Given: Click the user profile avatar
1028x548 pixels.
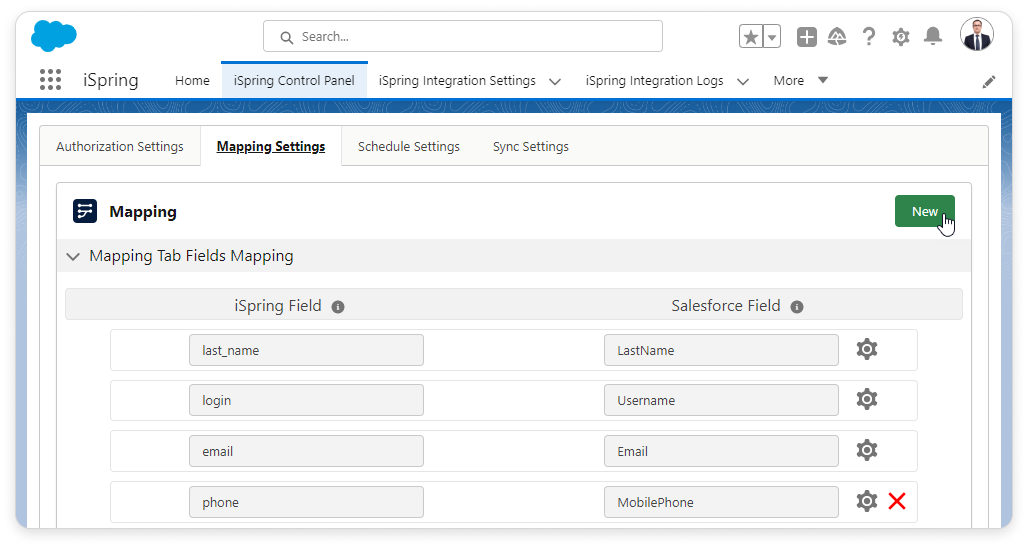Looking at the screenshot, I should pos(976,35).
